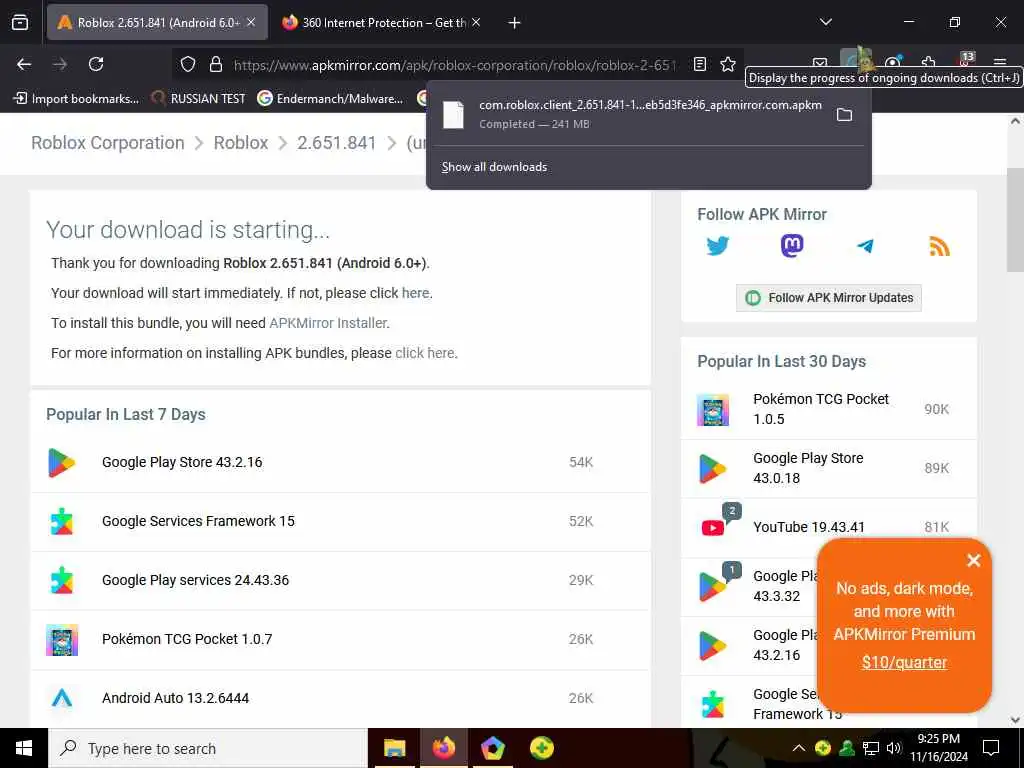Viewport: 1024px width, 768px height.
Task: Close the APKMirror Premium orange popup
Action: pyautogui.click(x=973, y=560)
